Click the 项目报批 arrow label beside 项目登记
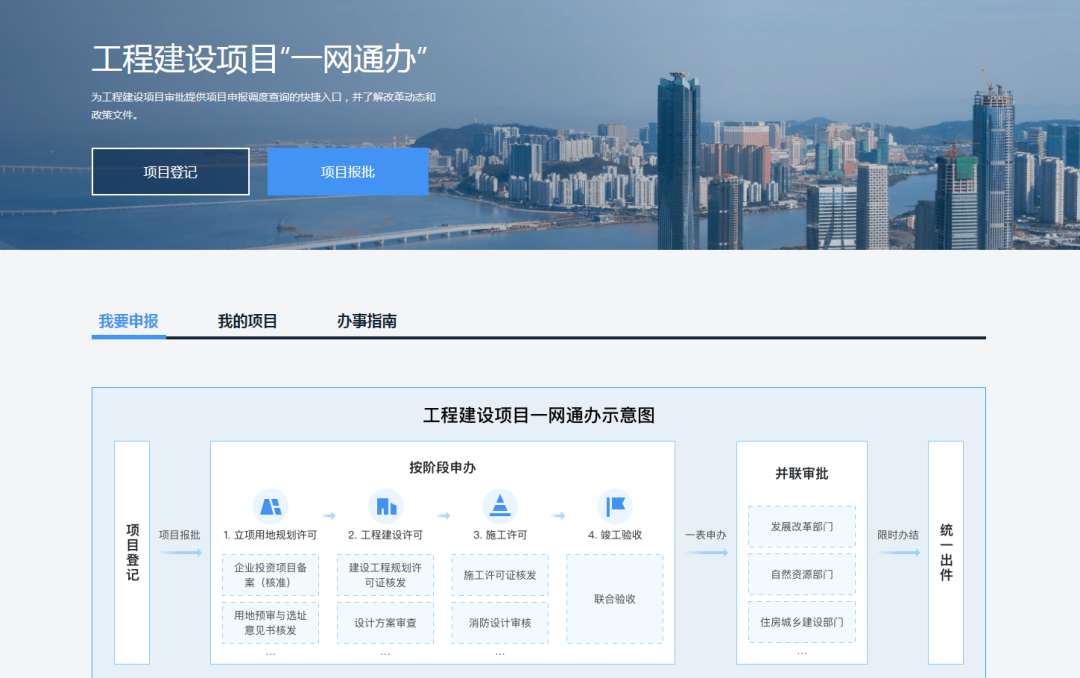 (x=180, y=535)
